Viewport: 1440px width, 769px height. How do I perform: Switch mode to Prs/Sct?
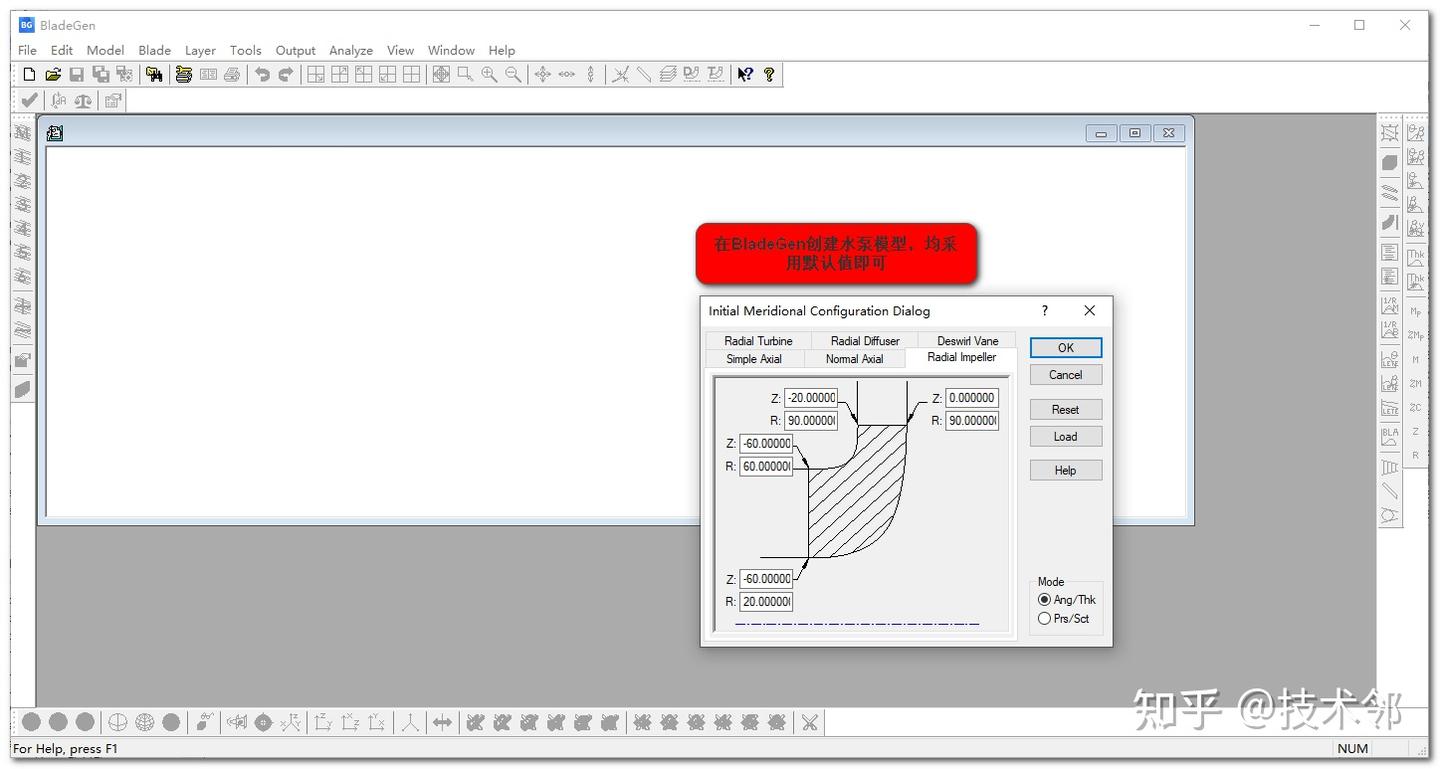(1044, 618)
